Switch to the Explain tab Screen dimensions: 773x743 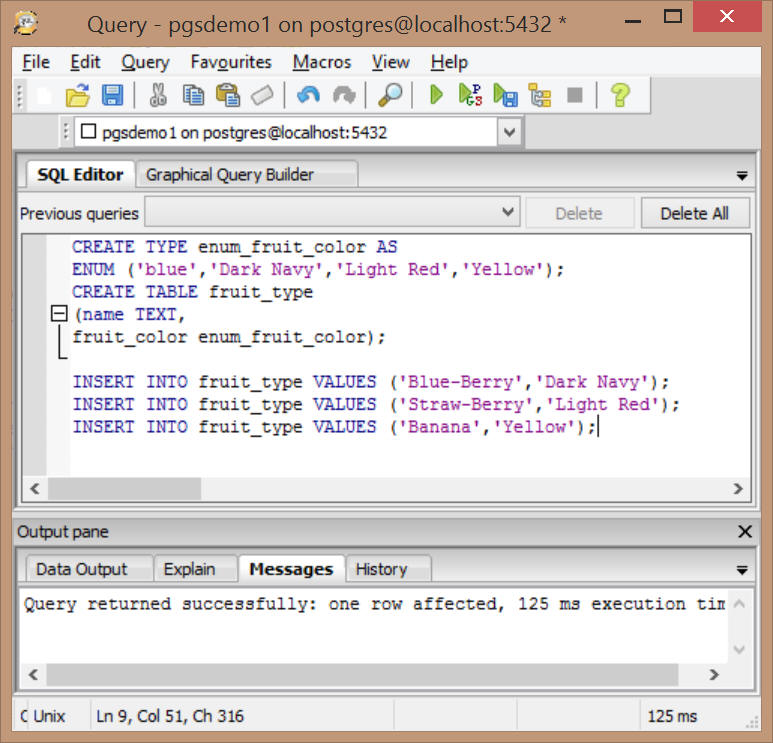(195, 569)
